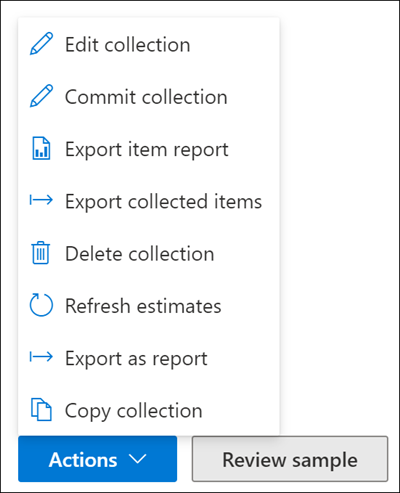This screenshot has height=493, width=400.
Task: Choose Refresh estimates menu option
Action: [x=149, y=306]
